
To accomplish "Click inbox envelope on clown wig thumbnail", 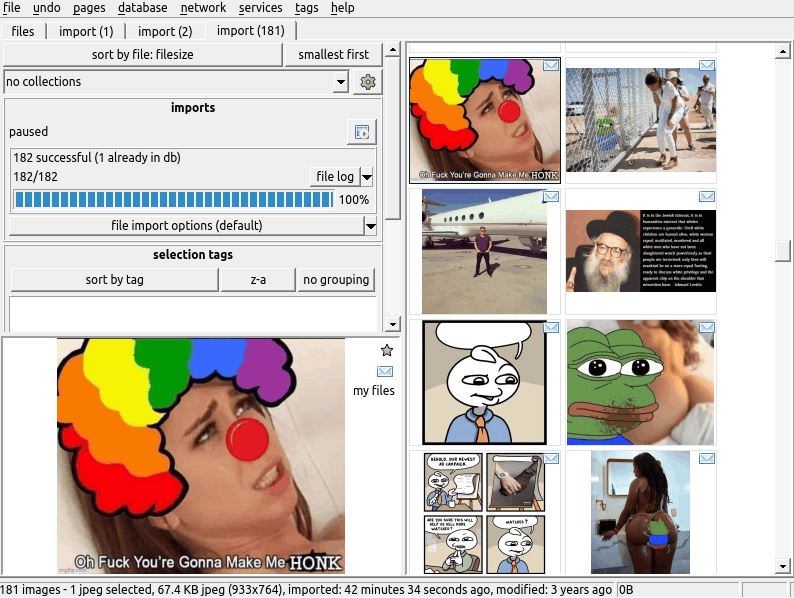I will [x=551, y=65].
